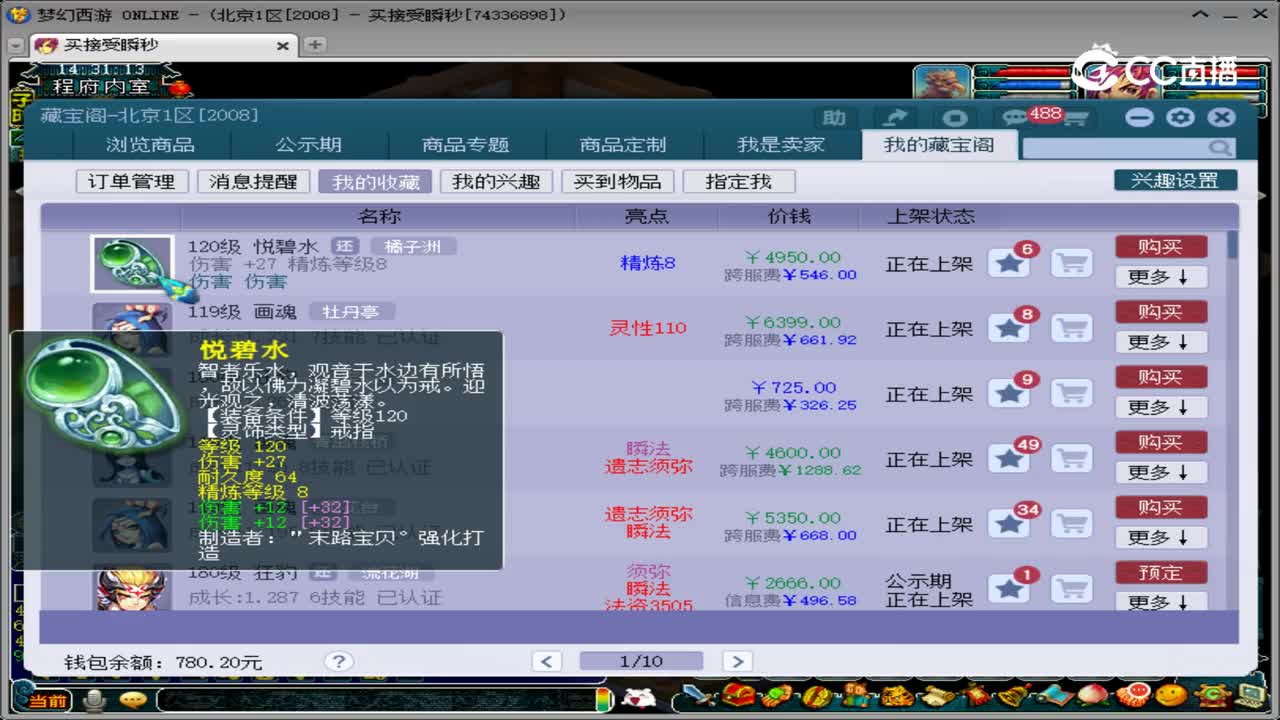This screenshot has height=720, width=1280.
Task: Select the 我的藏宝阁 tab
Action: coord(939,145)
